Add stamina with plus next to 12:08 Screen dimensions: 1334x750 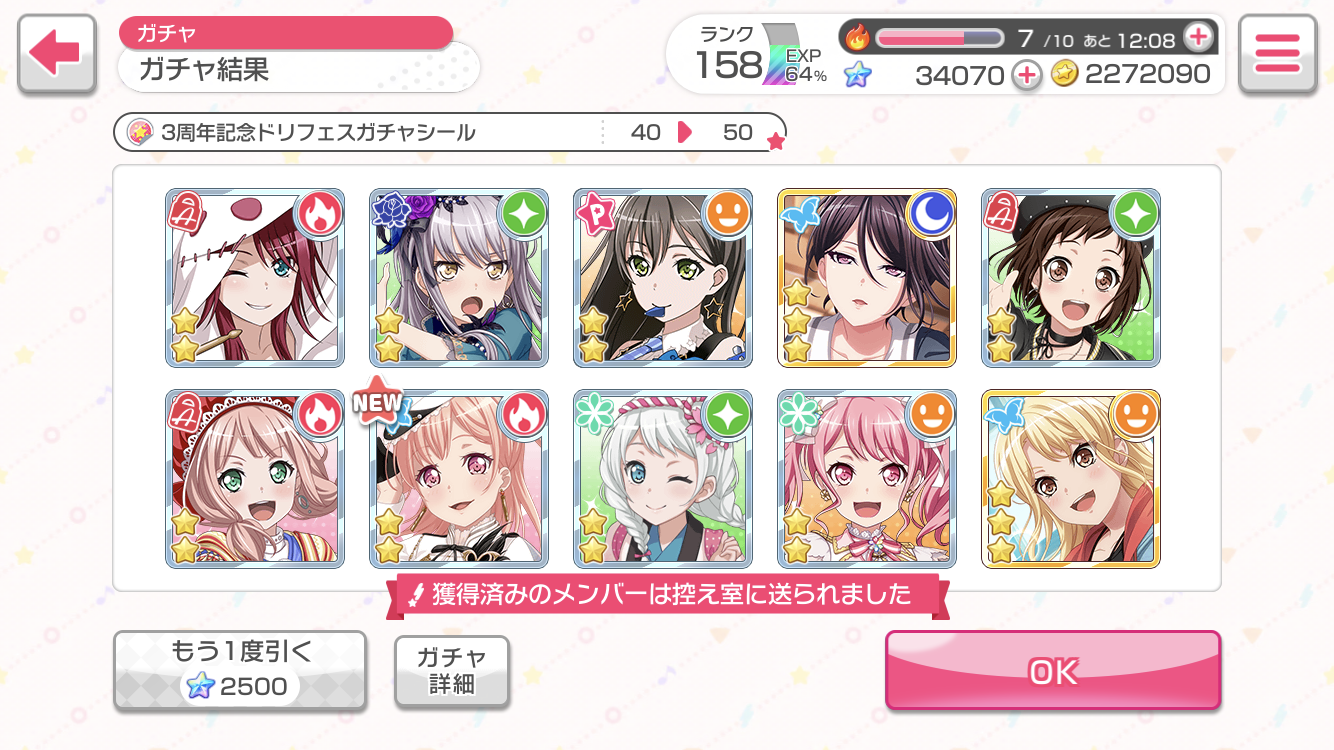point(1198,38)
